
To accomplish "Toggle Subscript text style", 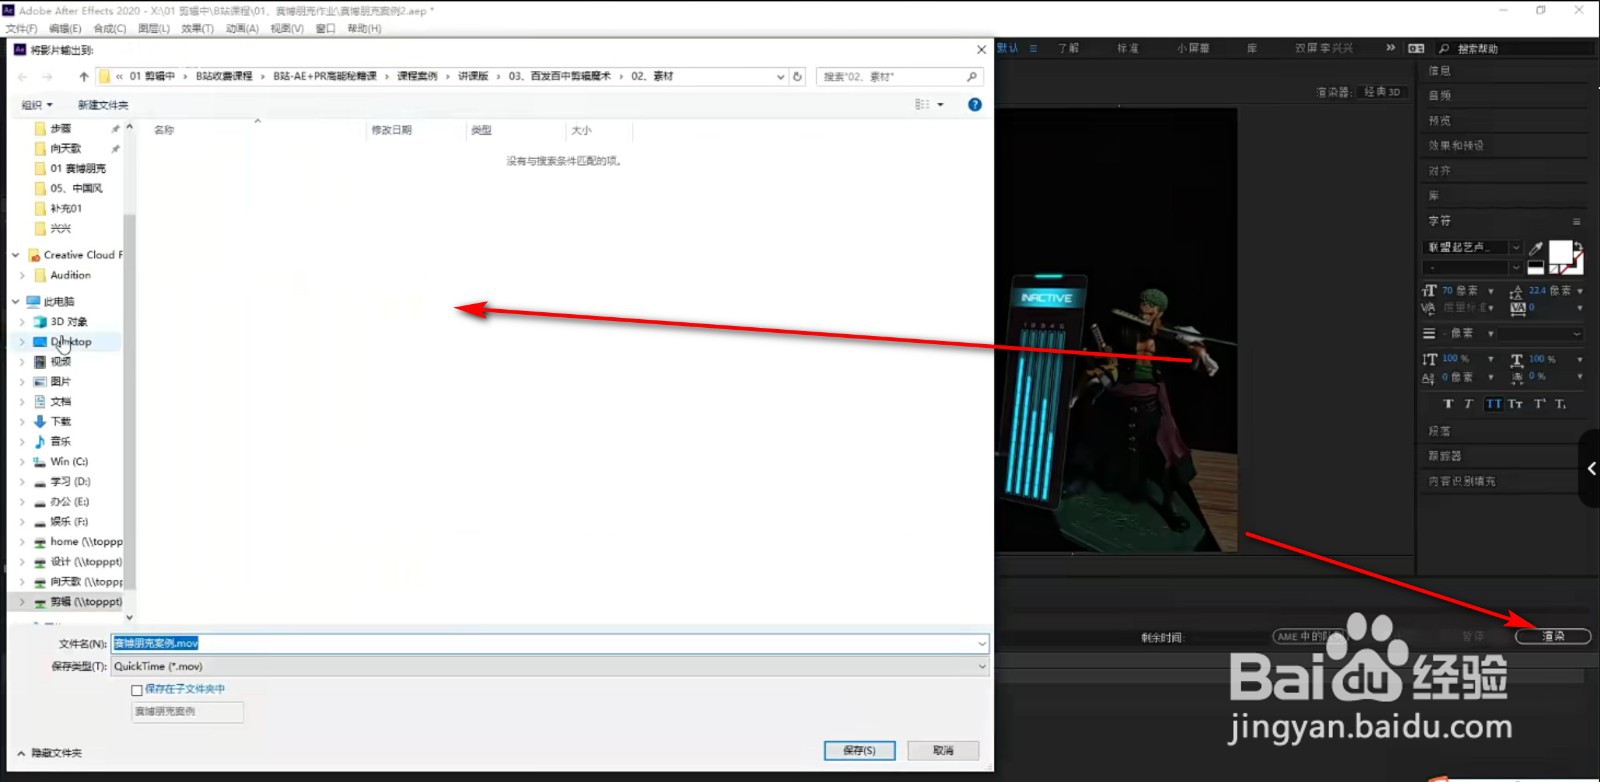I will 1560,404.
